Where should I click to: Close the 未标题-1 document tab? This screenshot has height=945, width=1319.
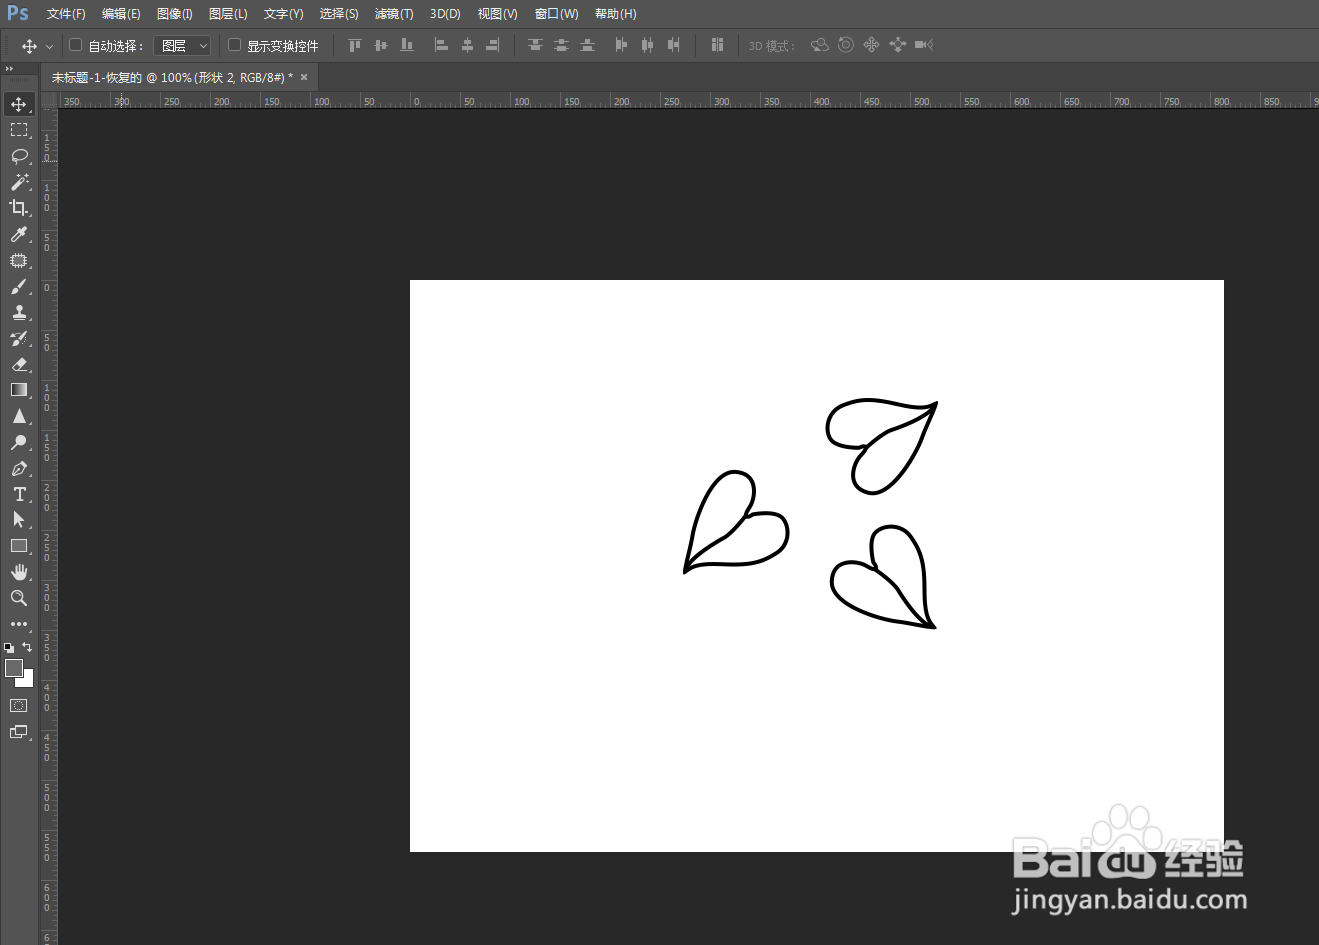click(x=304, y=77)
